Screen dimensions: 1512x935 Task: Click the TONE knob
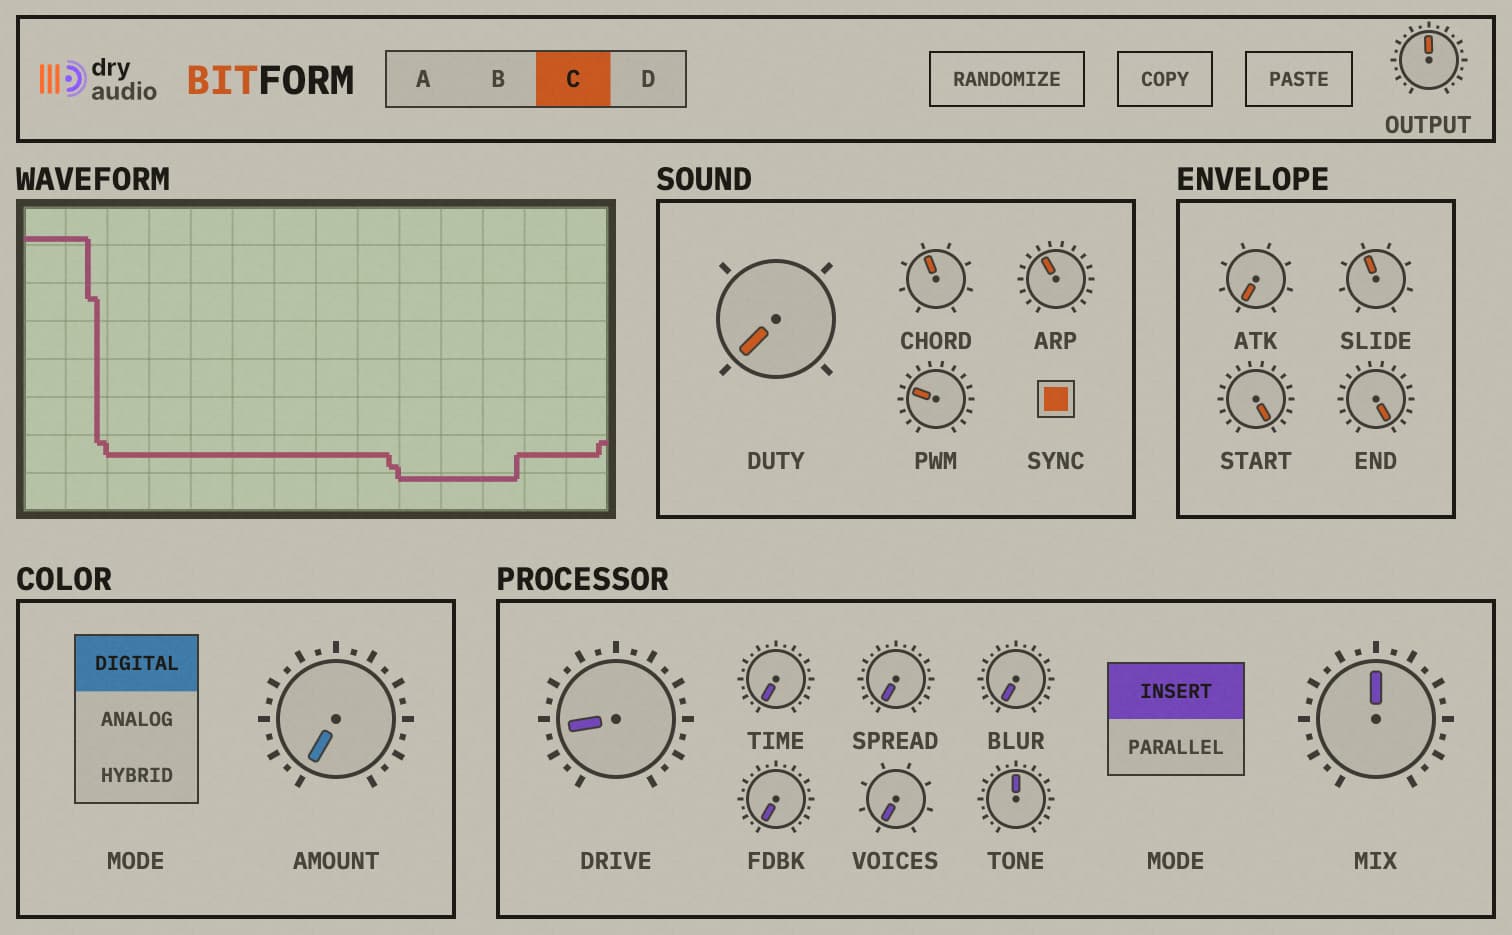coord(1016,799)
